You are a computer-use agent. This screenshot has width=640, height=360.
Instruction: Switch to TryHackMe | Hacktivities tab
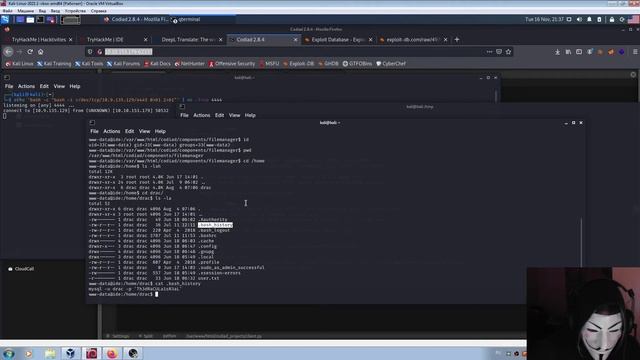pos(38,40)
